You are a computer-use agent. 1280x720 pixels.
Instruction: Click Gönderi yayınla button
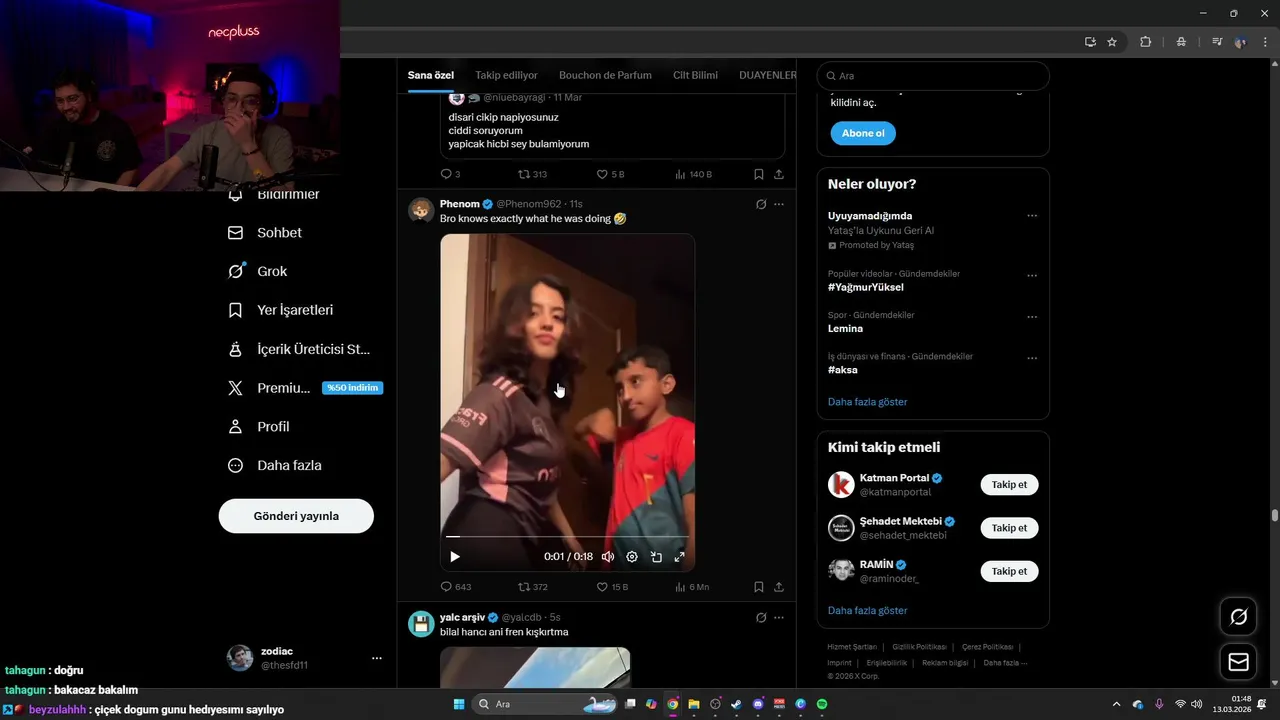coord(296,516)
